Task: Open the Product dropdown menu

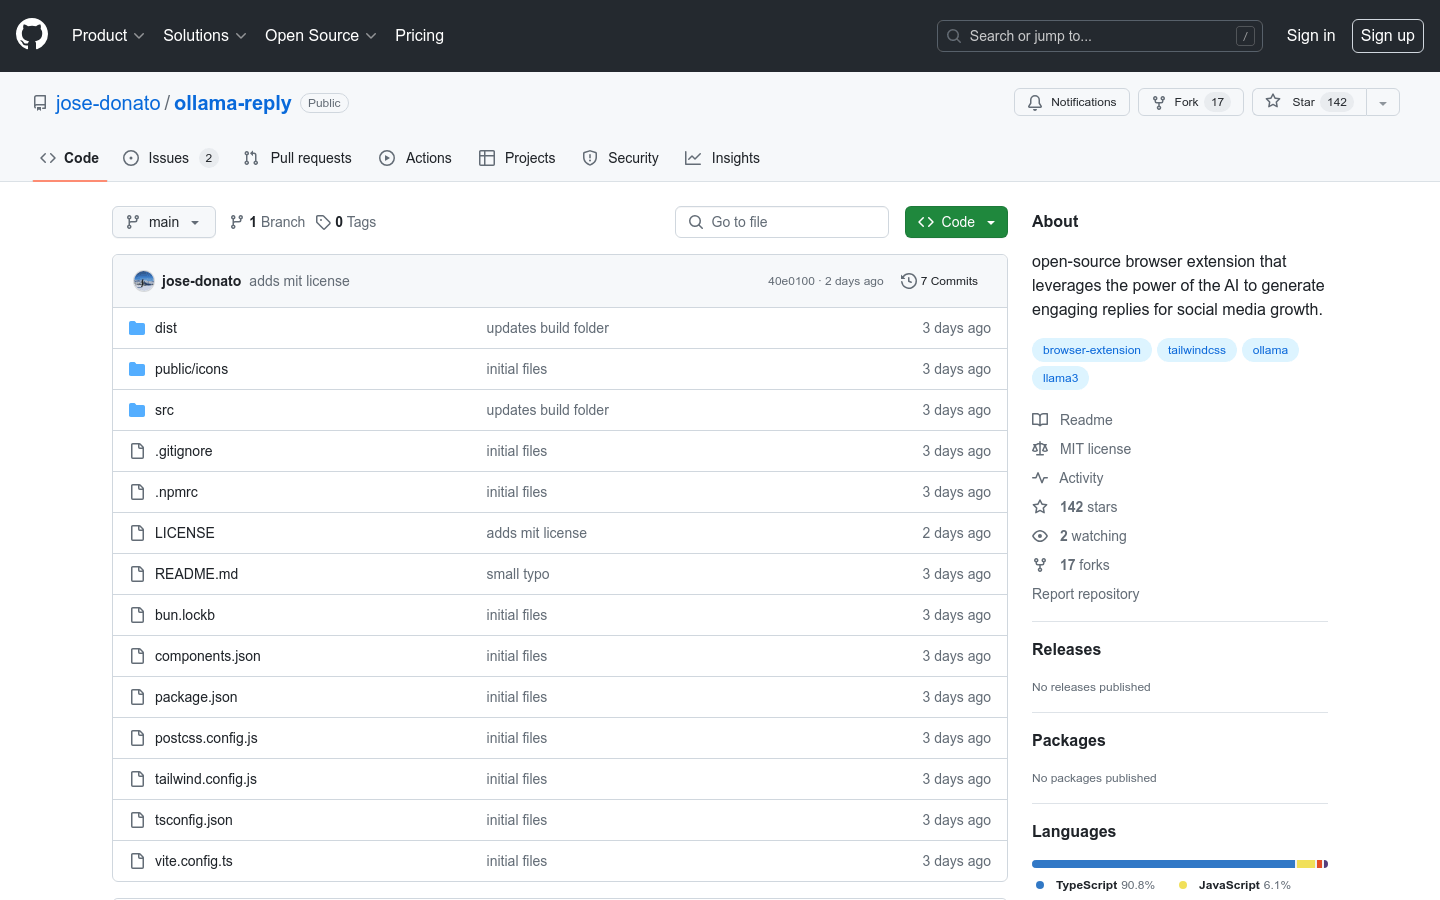Action: coord(108,35)
